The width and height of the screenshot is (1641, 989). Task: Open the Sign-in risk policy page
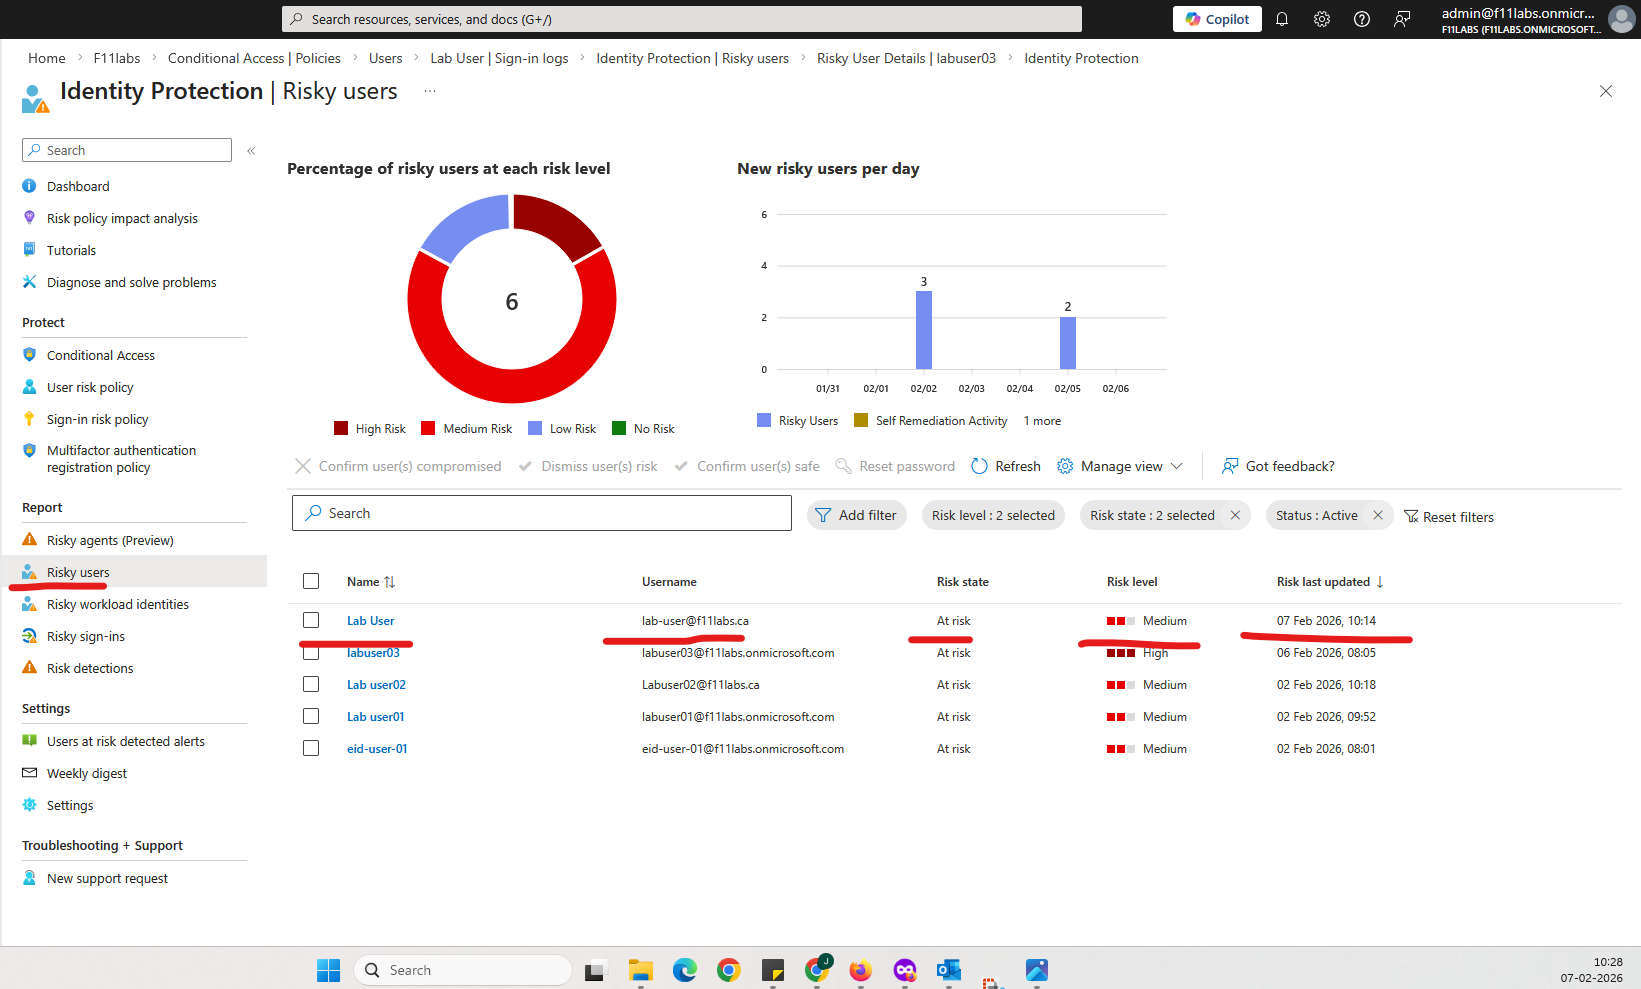[x=95, y=418]
